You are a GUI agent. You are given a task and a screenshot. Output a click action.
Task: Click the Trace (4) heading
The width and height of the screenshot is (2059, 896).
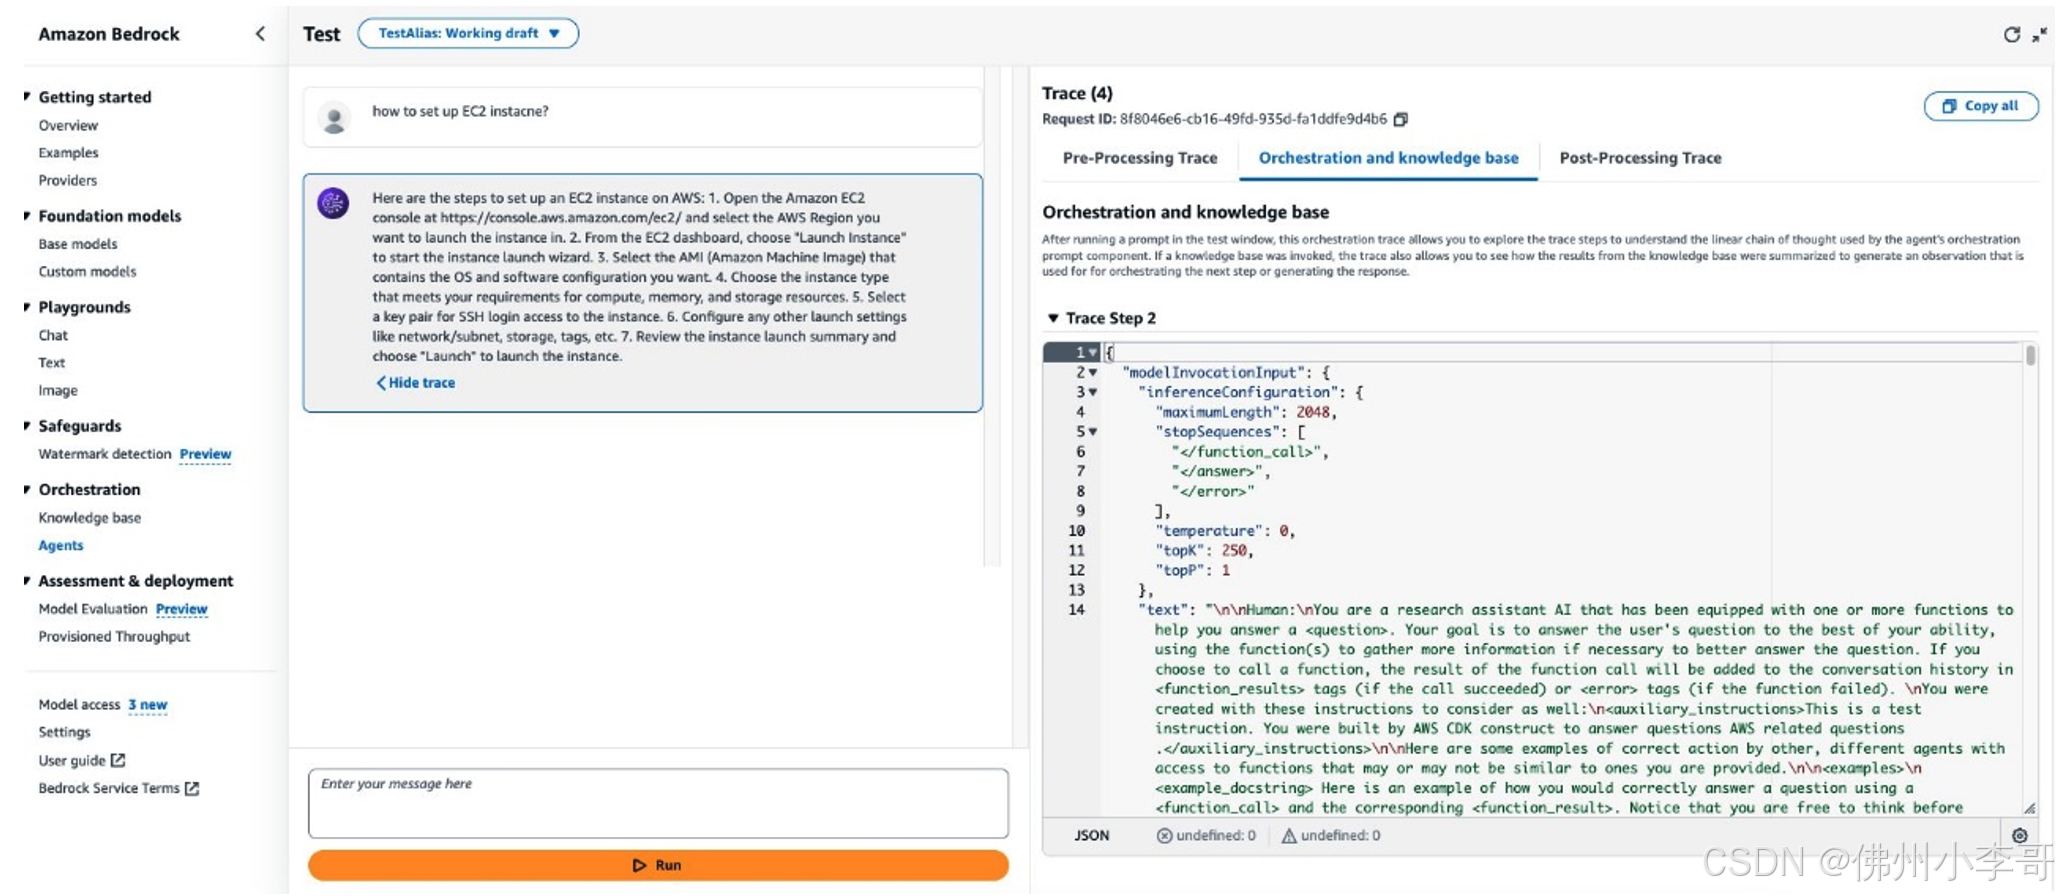(x=1077, y=93)
